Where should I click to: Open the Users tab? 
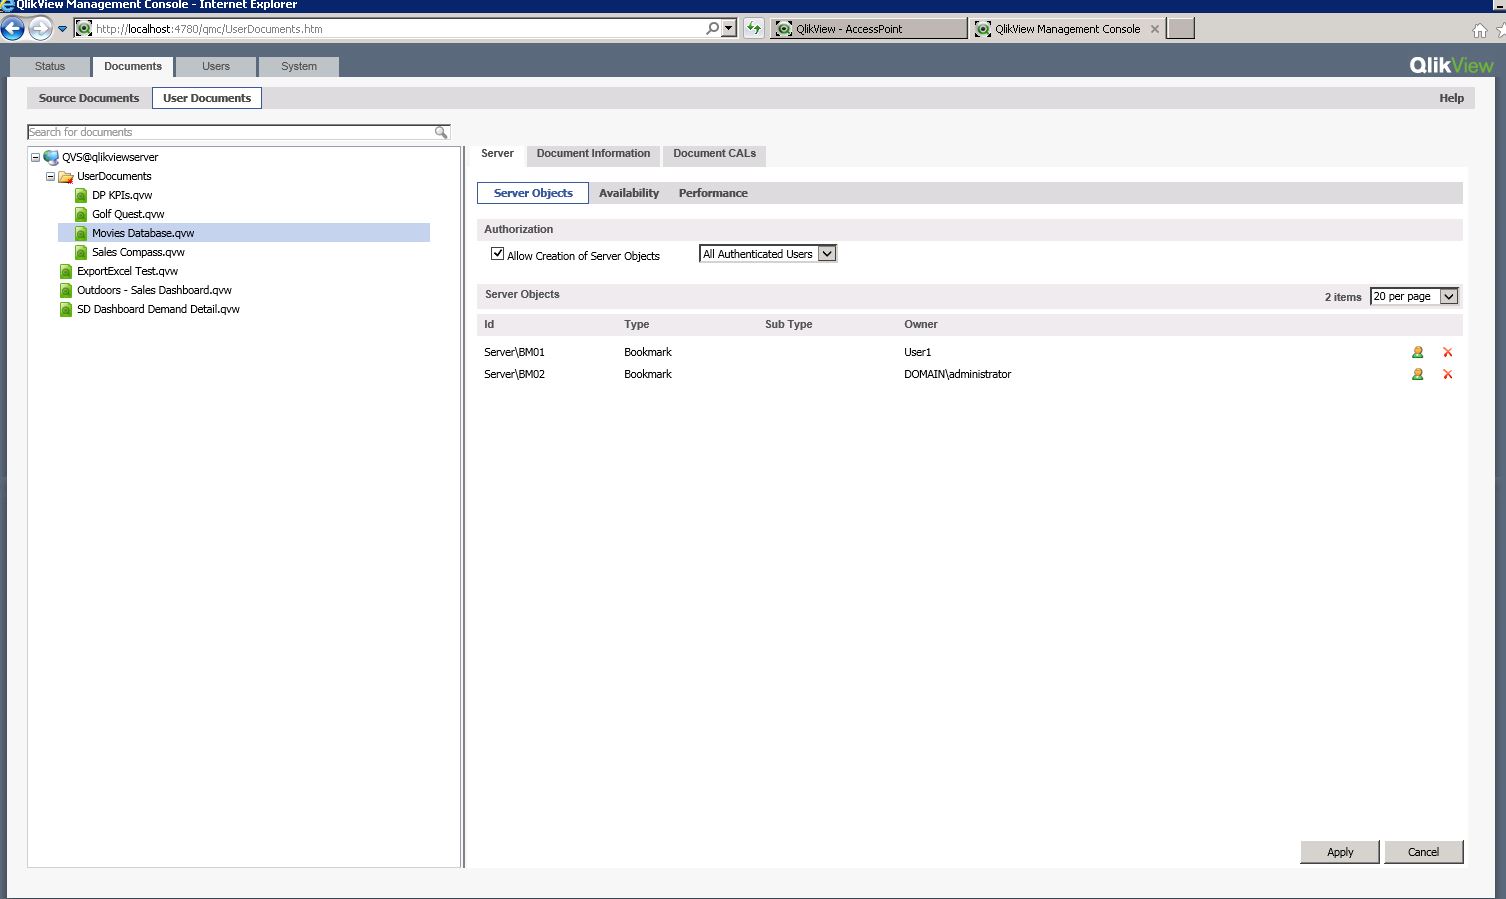[x=215, y=66]
